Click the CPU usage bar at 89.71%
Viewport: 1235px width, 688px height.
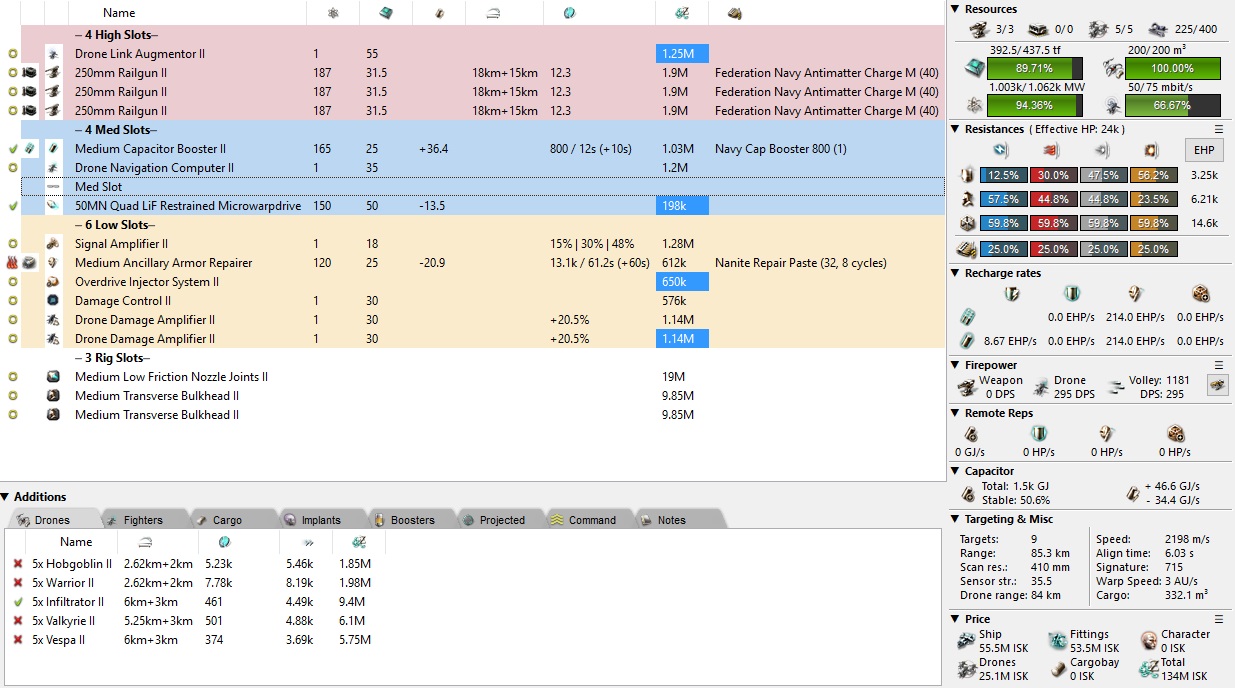1034,68
